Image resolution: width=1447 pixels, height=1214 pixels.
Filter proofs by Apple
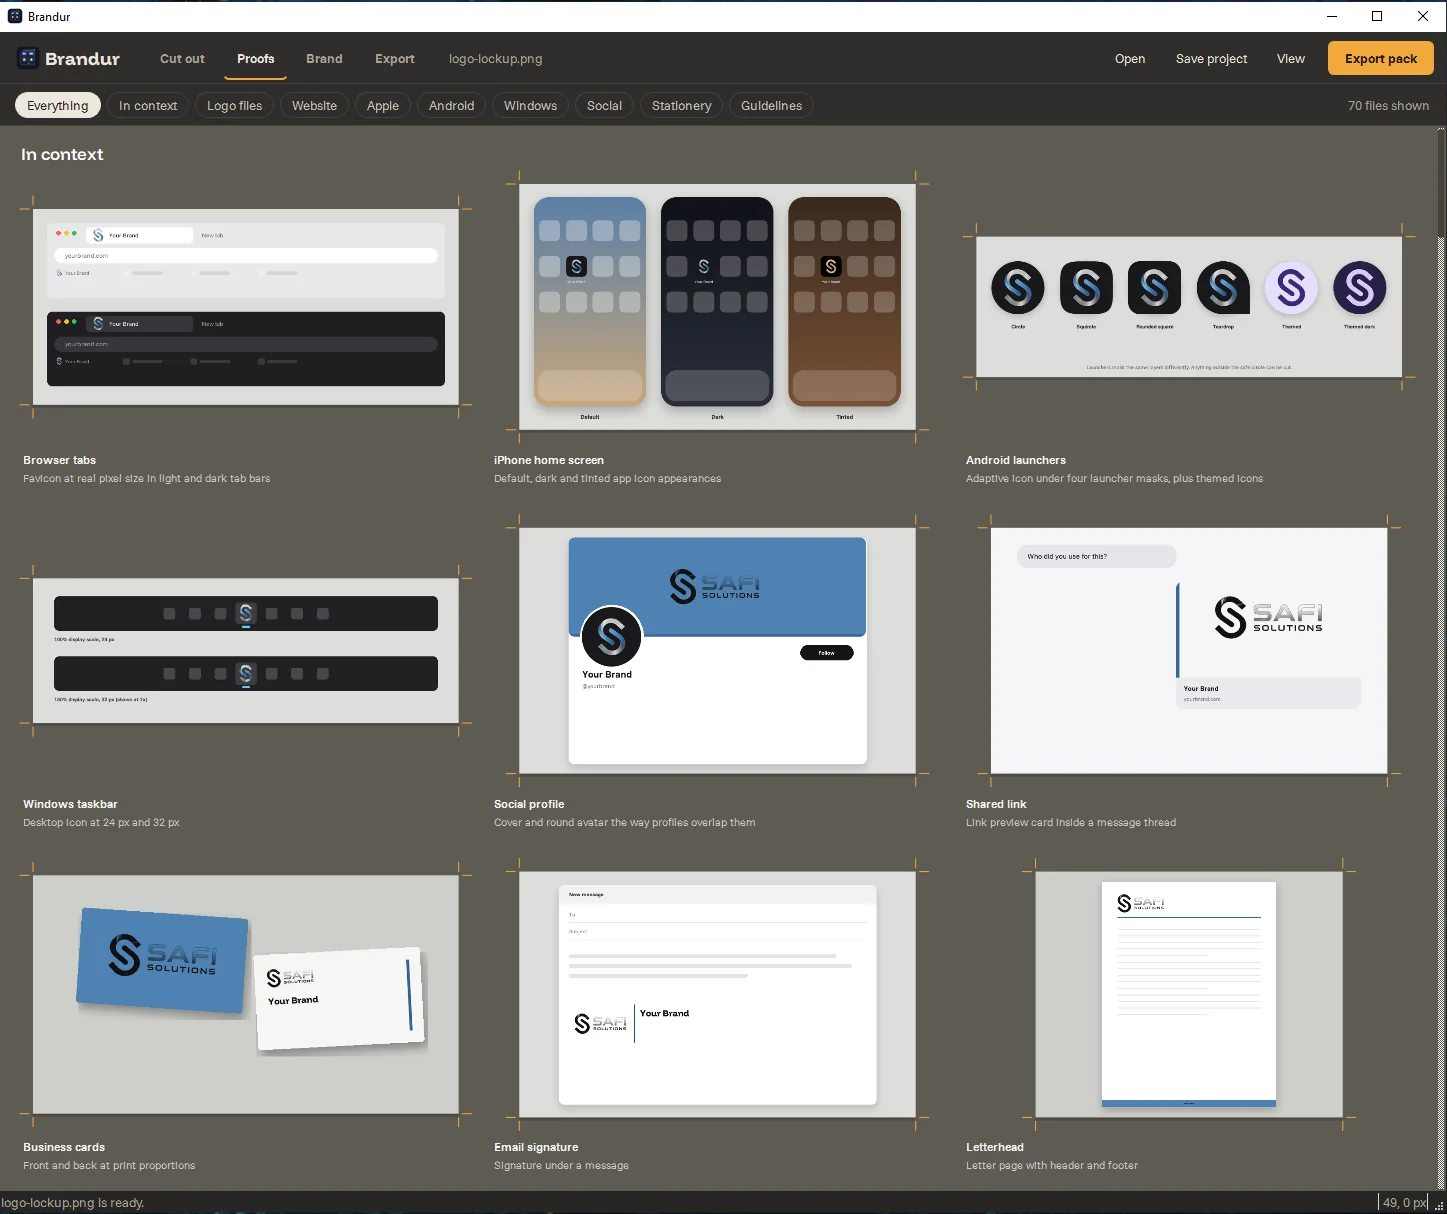coord(383,106)
